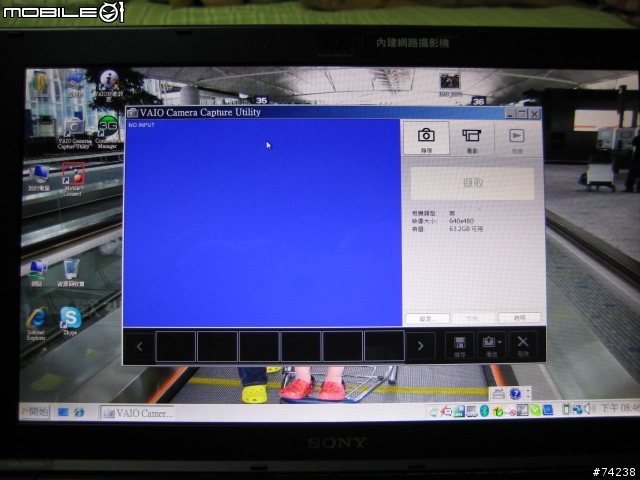The width and height of the screenshot is (640, 480).
Task: Click the blue help floating toolbar icon
Action: click(x=515, y=394)
